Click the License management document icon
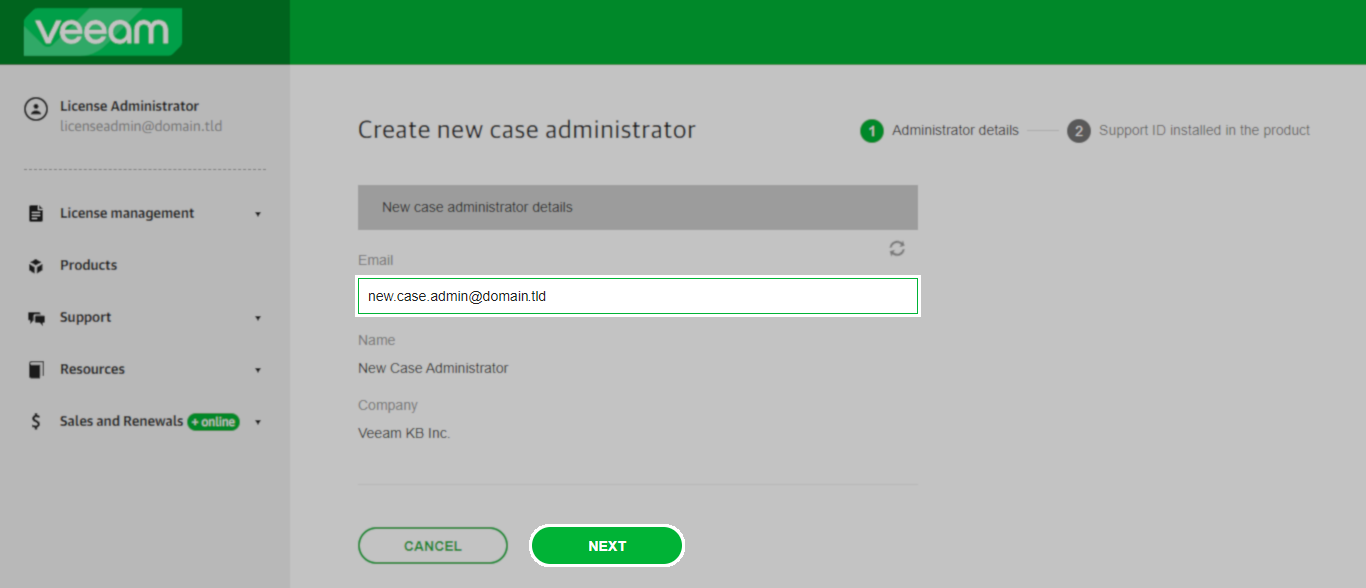 (x=36, y=213)
